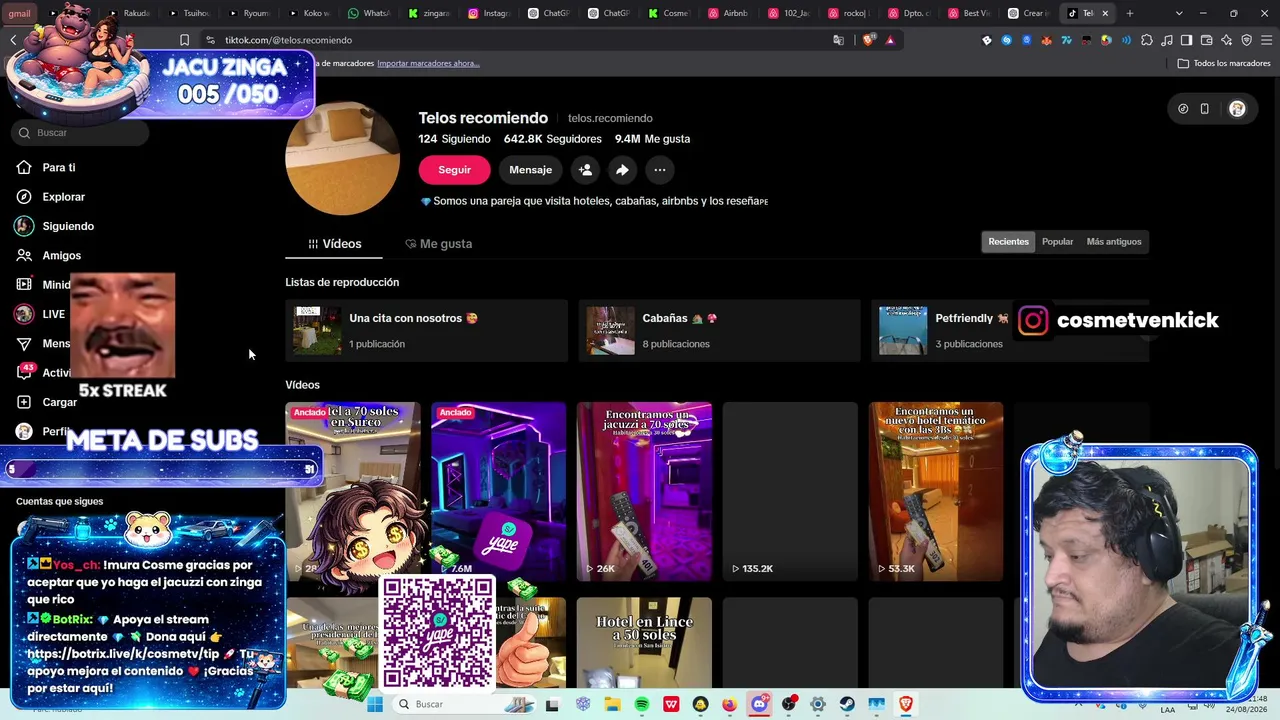Click the add-friend icon beside Mensaje
Viewport: 1280px width, 720px height.
click(x=585, y=170)
